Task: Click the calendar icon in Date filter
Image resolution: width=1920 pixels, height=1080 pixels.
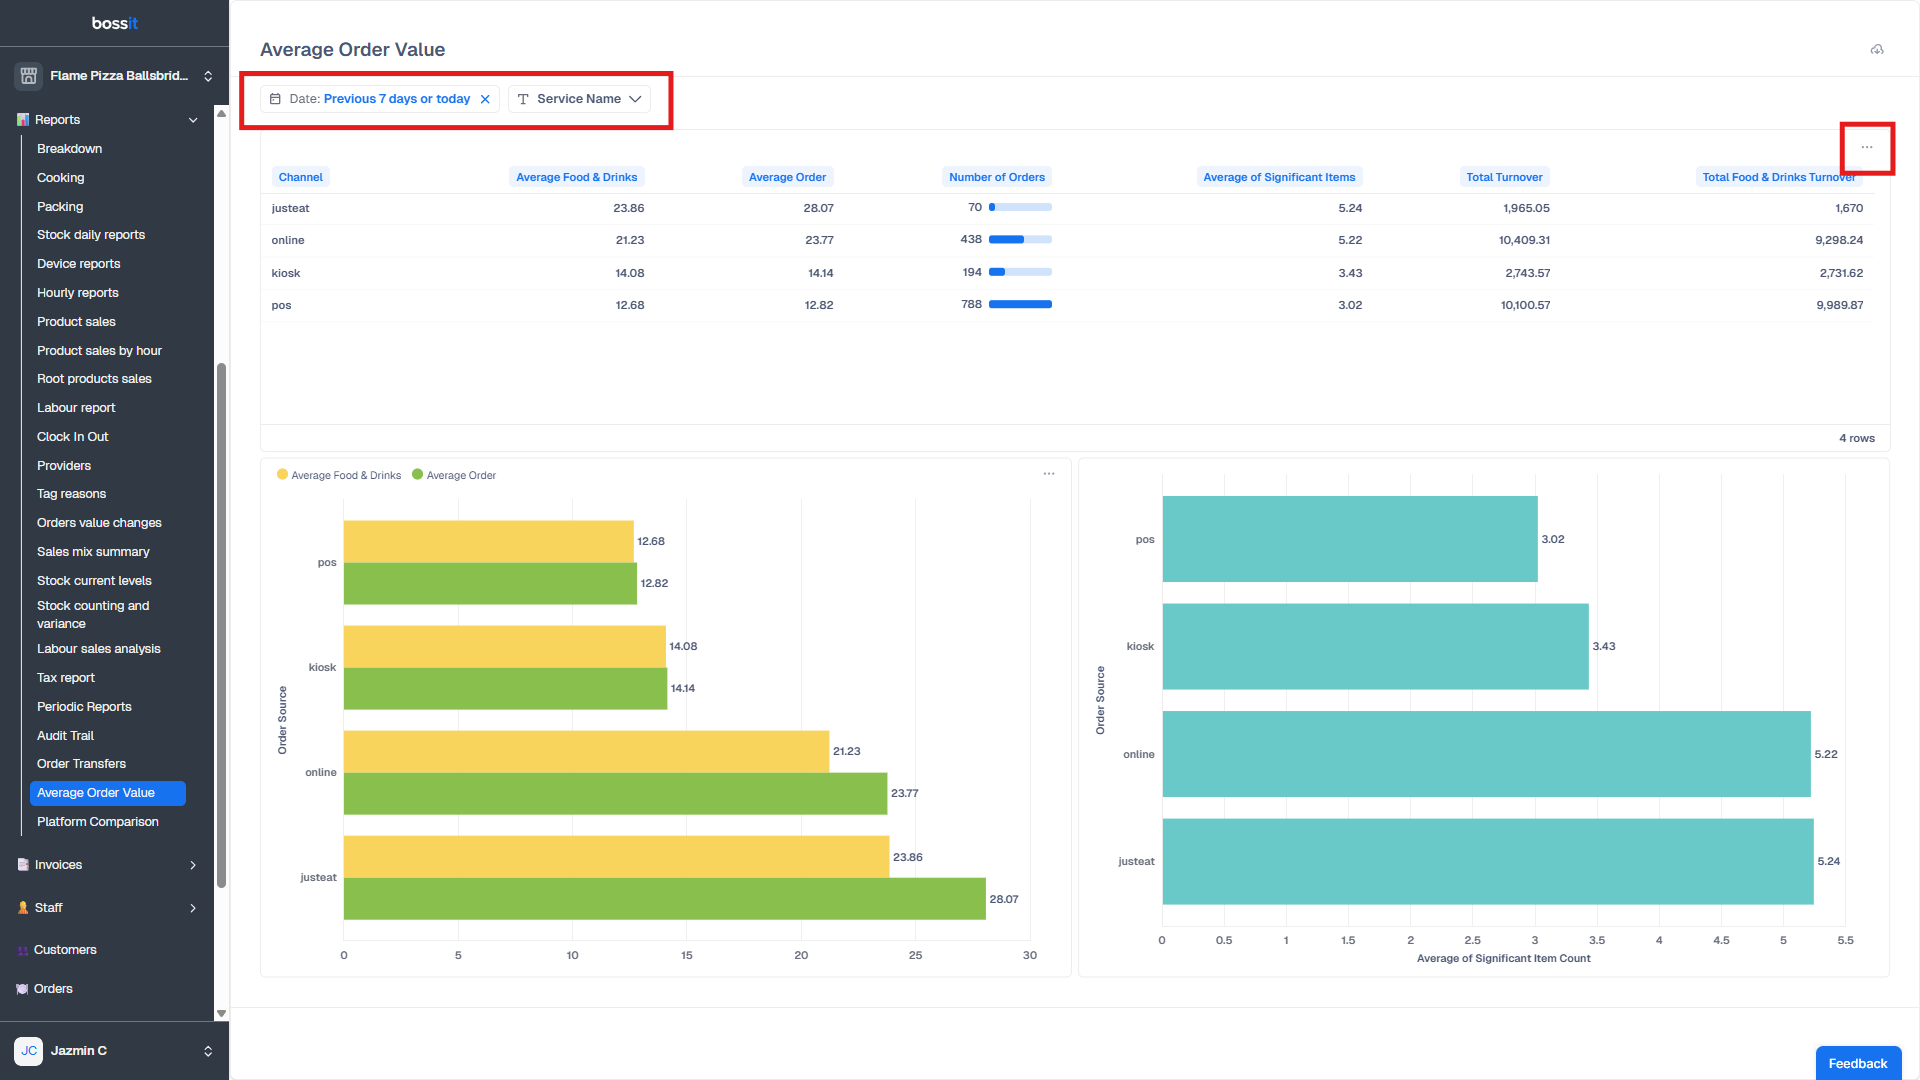Action: click(275, 99)
